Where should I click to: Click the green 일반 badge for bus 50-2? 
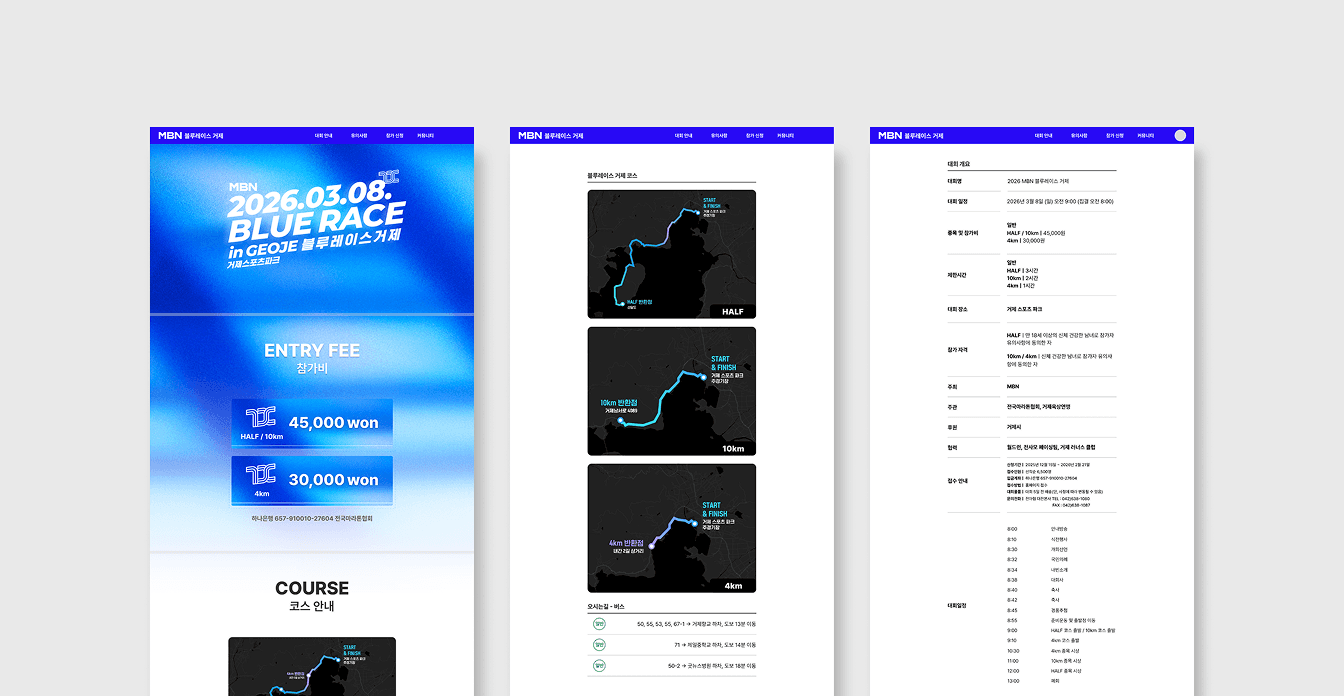[599, 665]
